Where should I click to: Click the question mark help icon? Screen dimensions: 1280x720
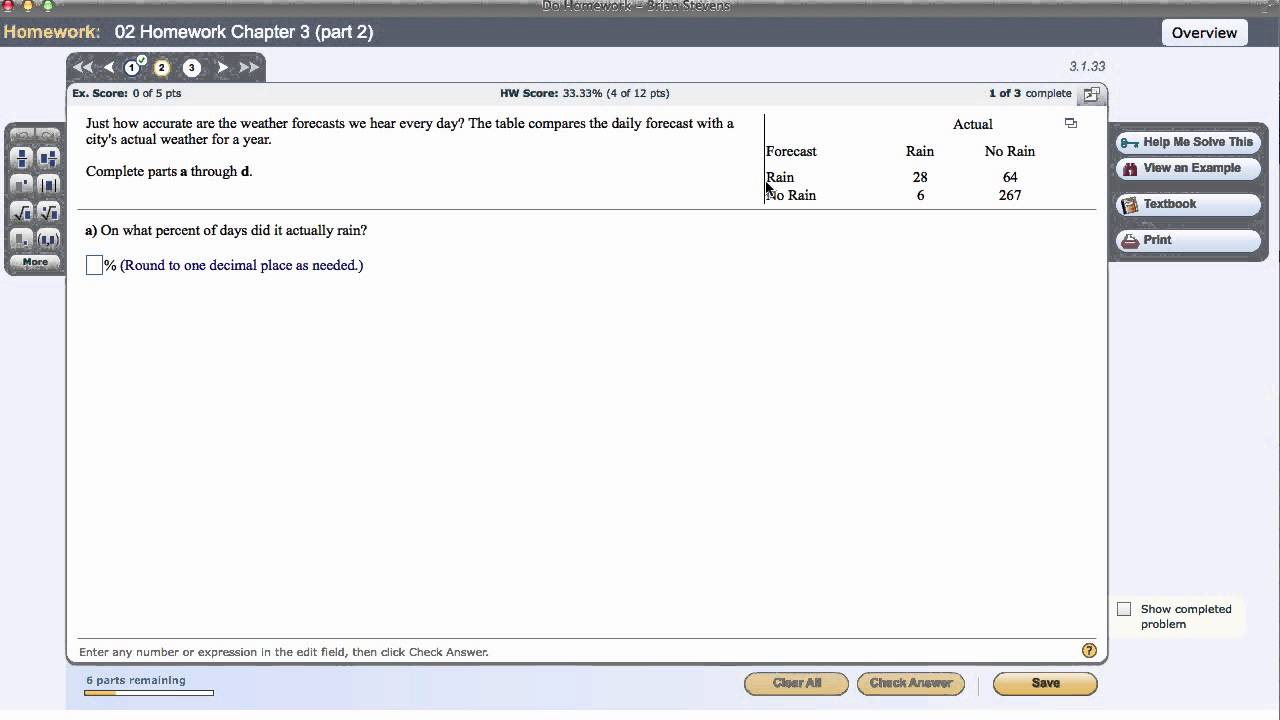pyautogui.click(x=1089, y=651)
